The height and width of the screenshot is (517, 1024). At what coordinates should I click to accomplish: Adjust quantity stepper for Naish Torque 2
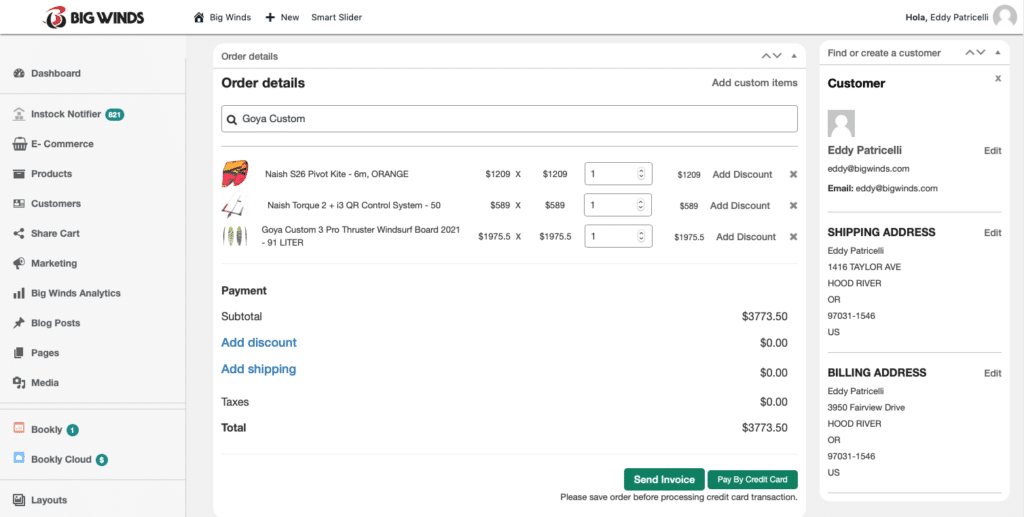[x=641, y=206]
